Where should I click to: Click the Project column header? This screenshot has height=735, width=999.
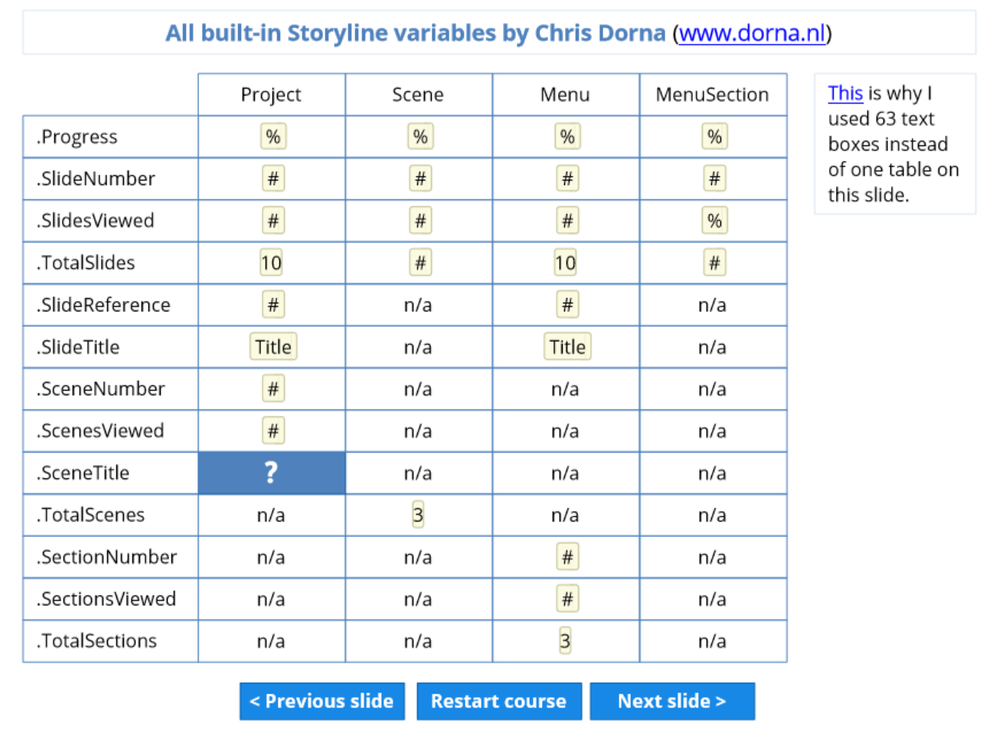(x=271, y=95)
